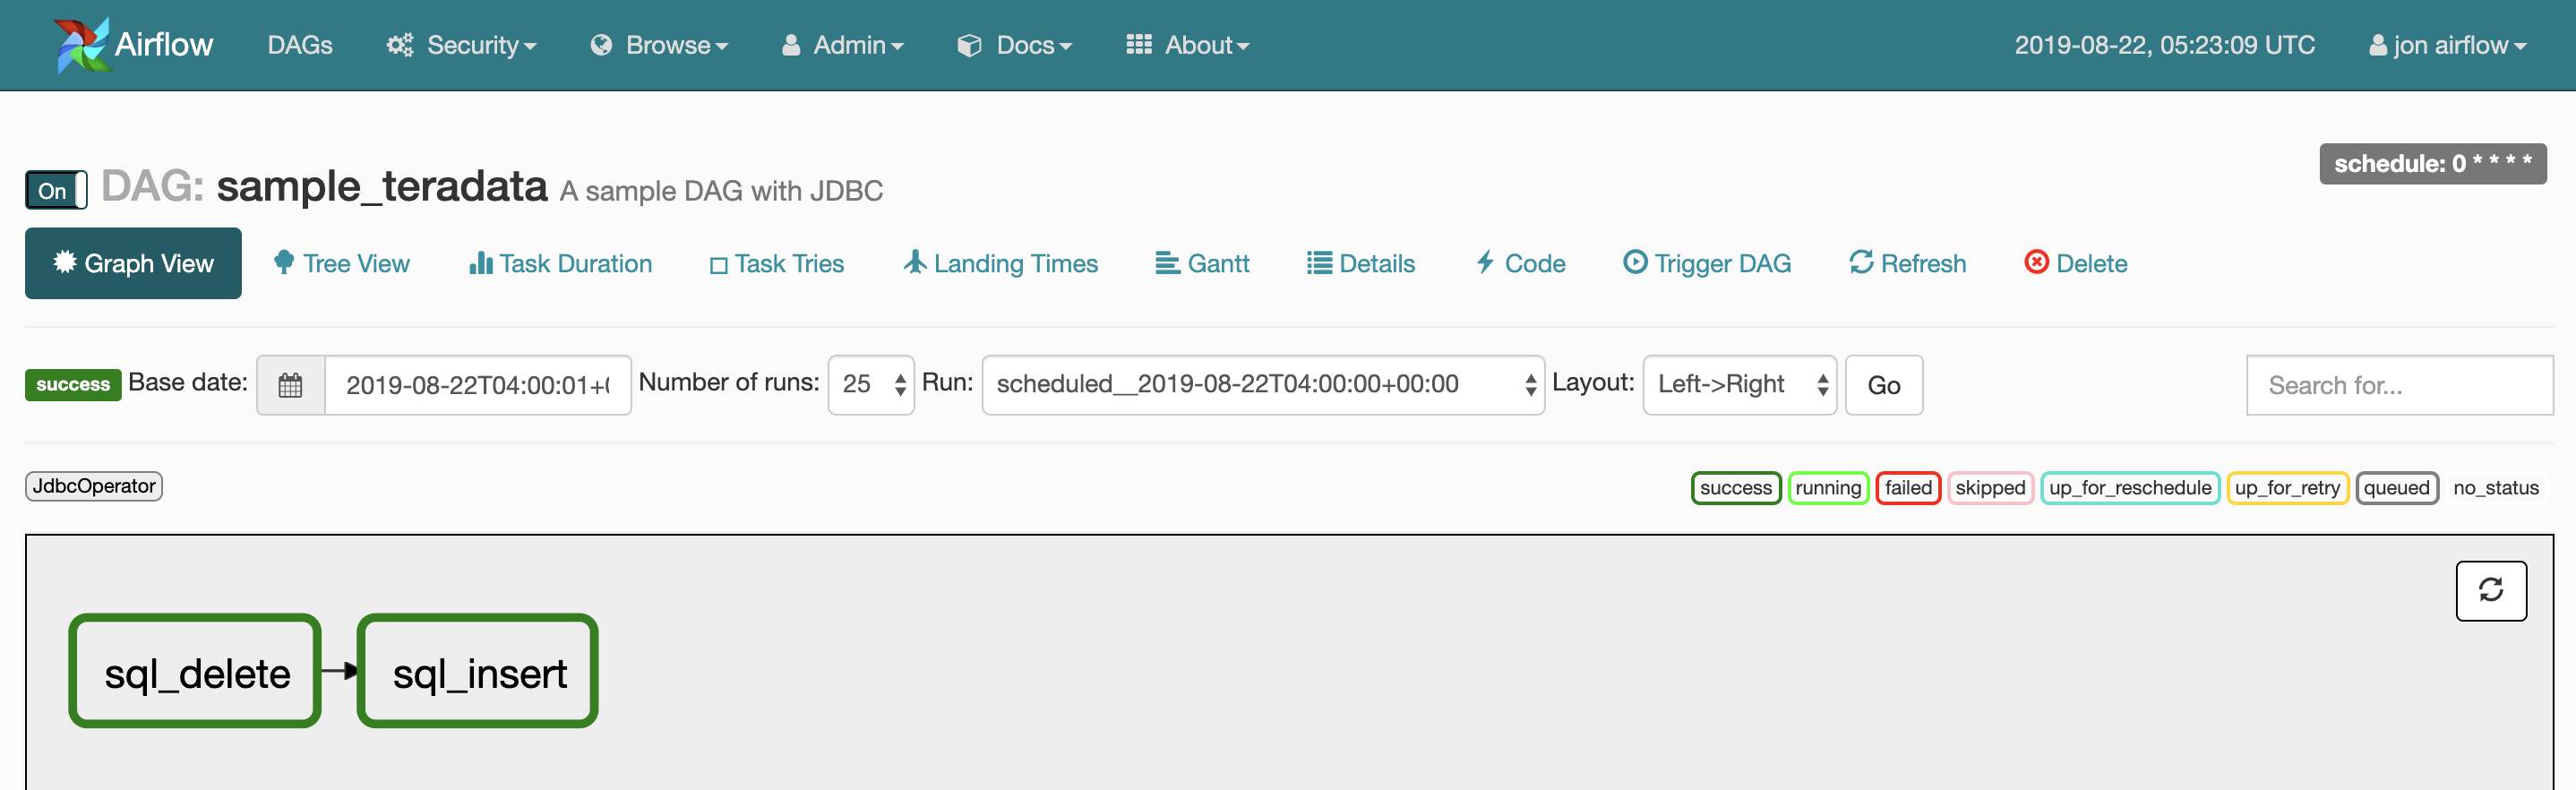Viewport: 2576px width, 790px height.
Task: Click the Refresh link
Action: [1908, 263]
